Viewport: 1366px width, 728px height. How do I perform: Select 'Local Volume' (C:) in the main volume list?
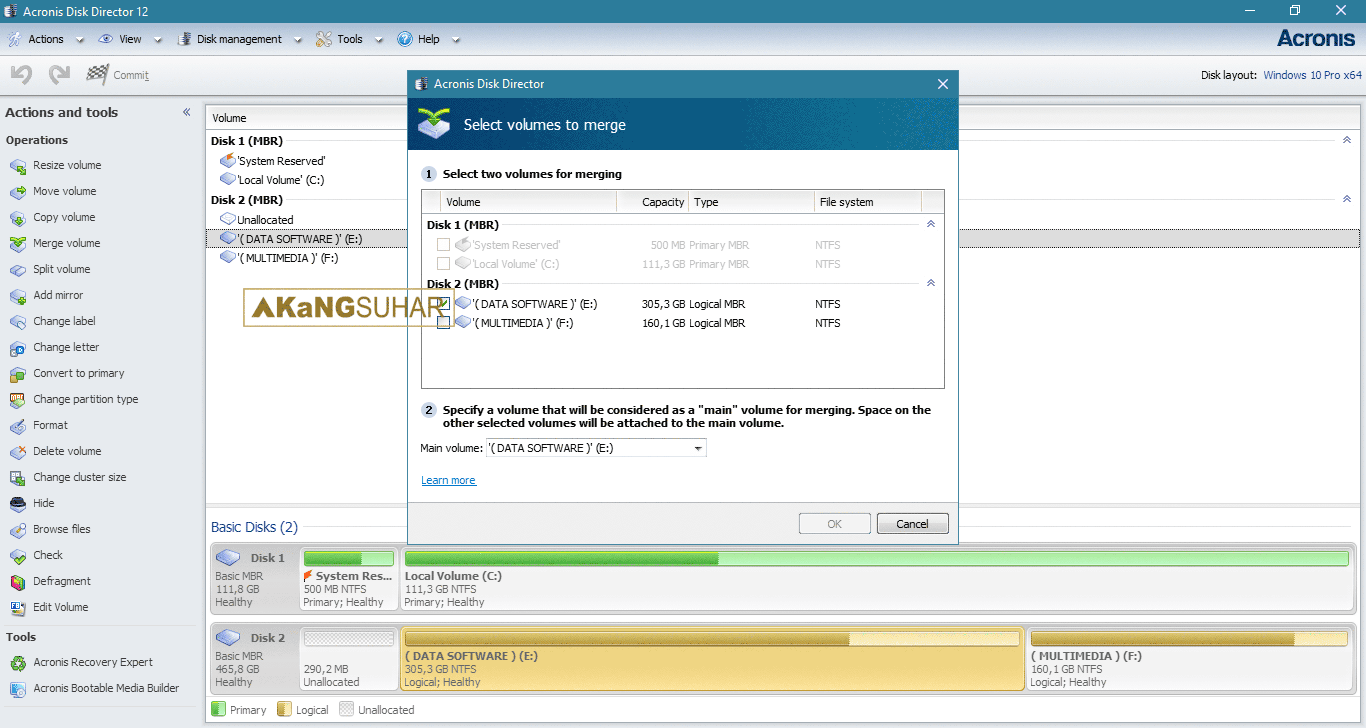[x=271, y=180]
